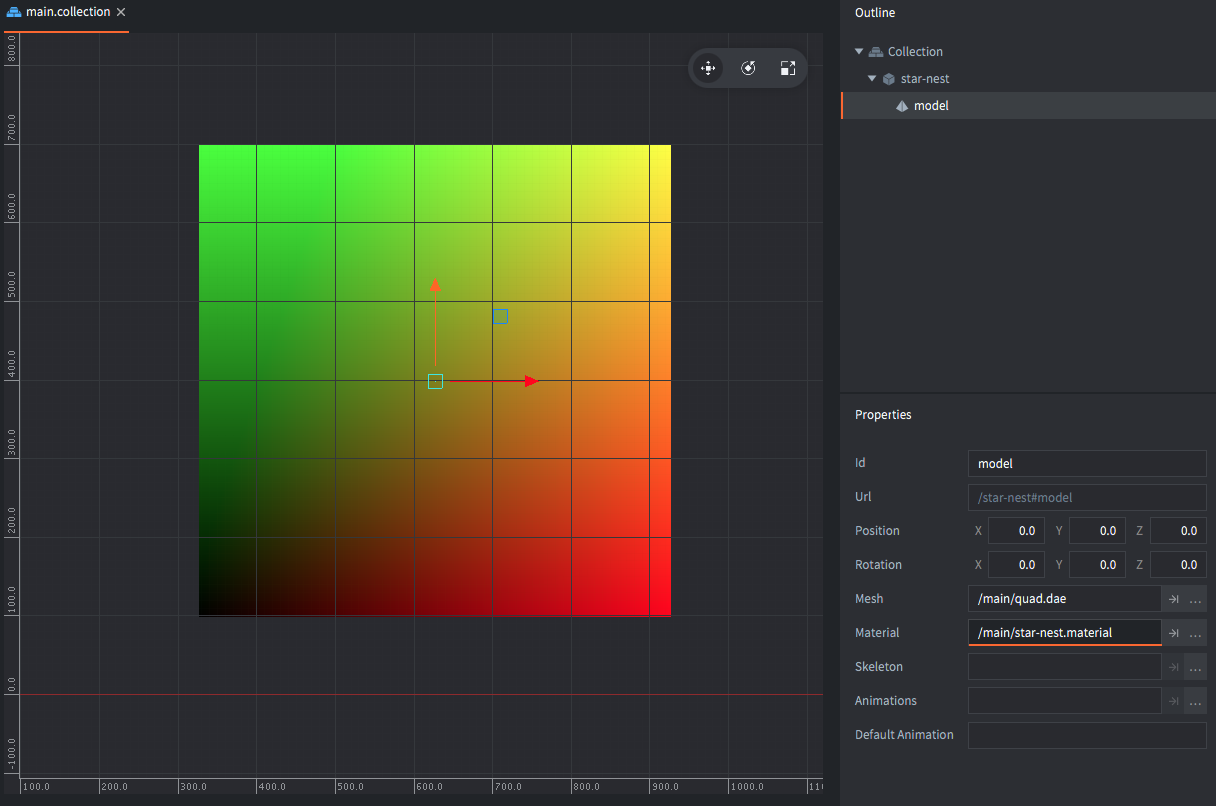1216x806 pixels.
Task: Click the Default Animation field
Action: coord(1087,735)
